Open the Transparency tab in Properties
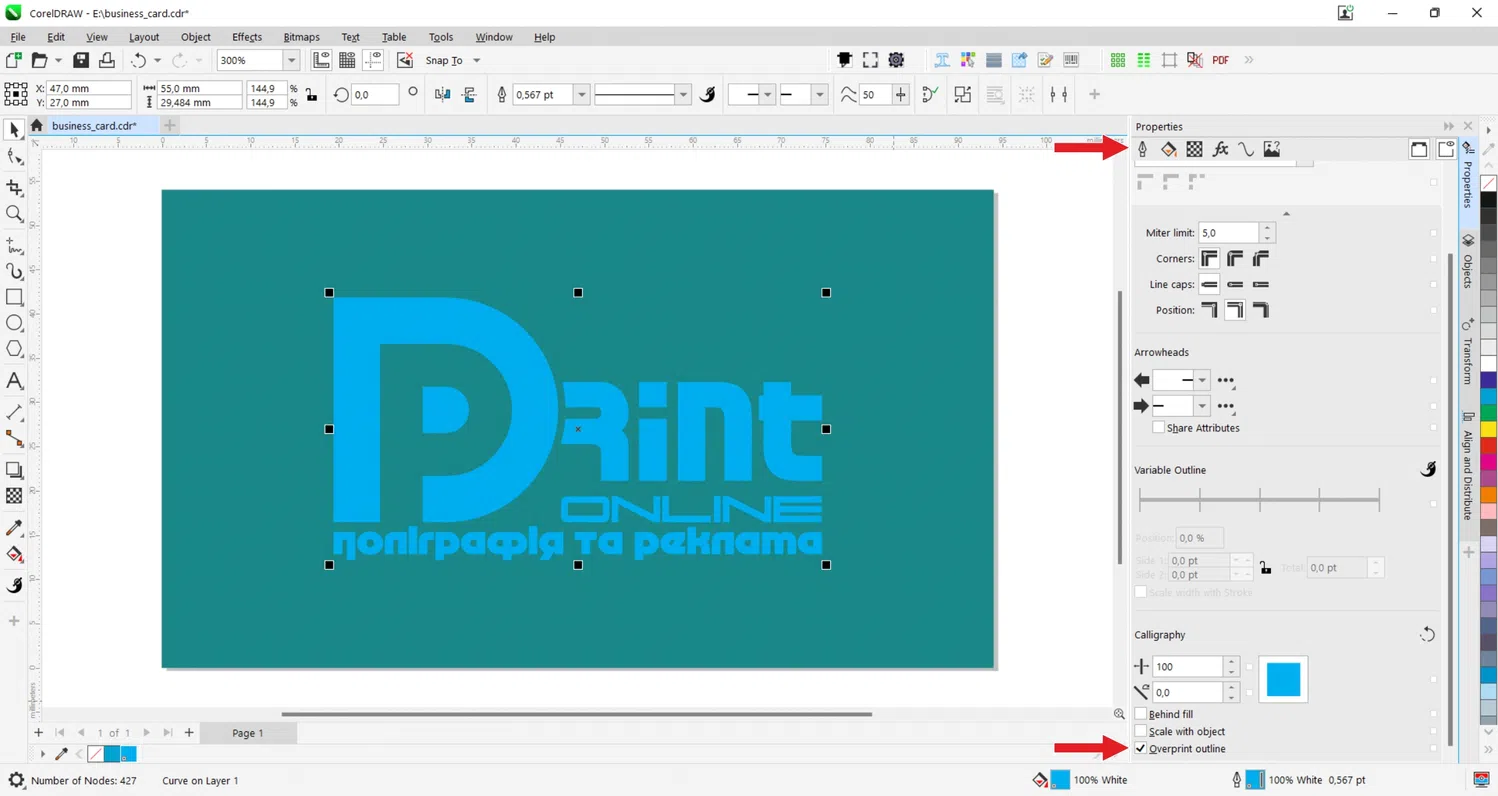Image resolution: width=1498 pixels, height=796 pixels. point(1194,149)
